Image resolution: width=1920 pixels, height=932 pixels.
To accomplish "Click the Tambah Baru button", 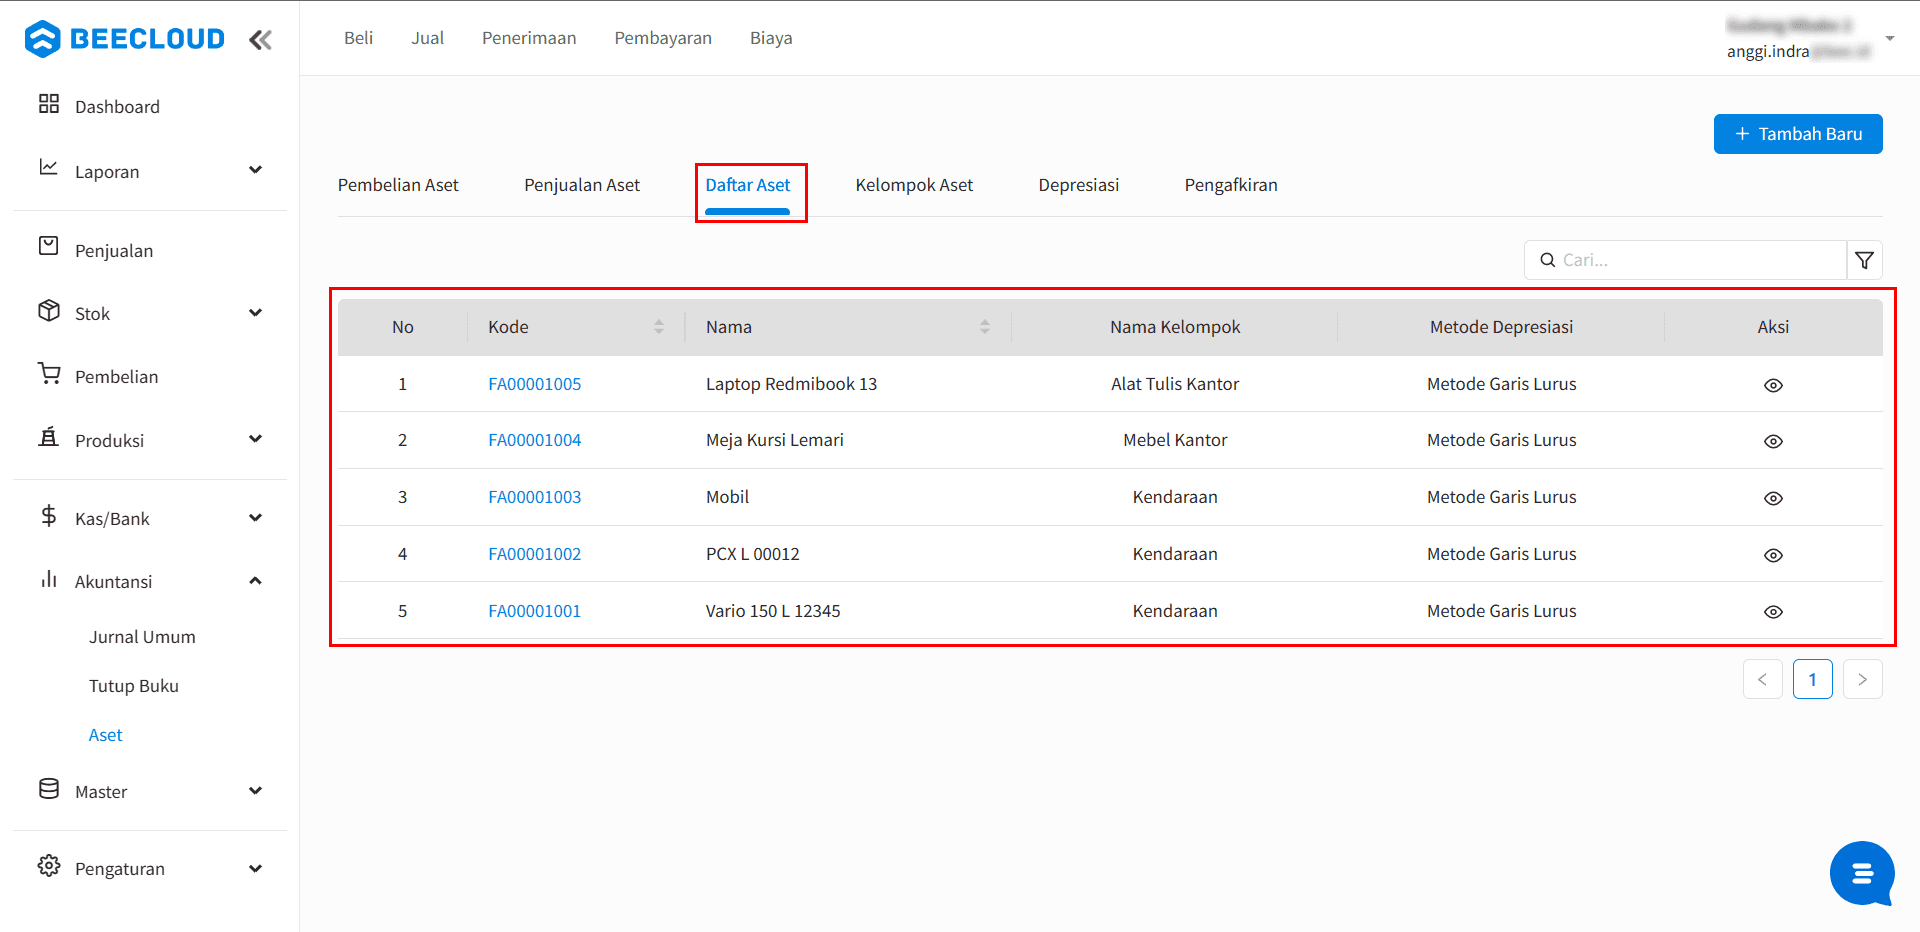I will click(x=1797, y=134).
